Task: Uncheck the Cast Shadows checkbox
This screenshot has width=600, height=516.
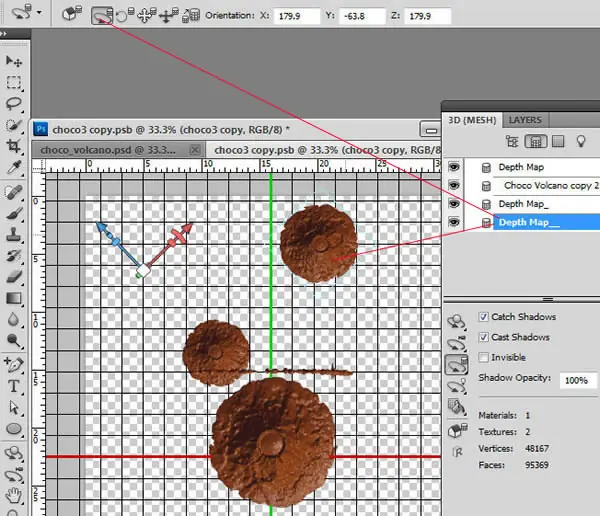Action: click(x=483, y=337)
